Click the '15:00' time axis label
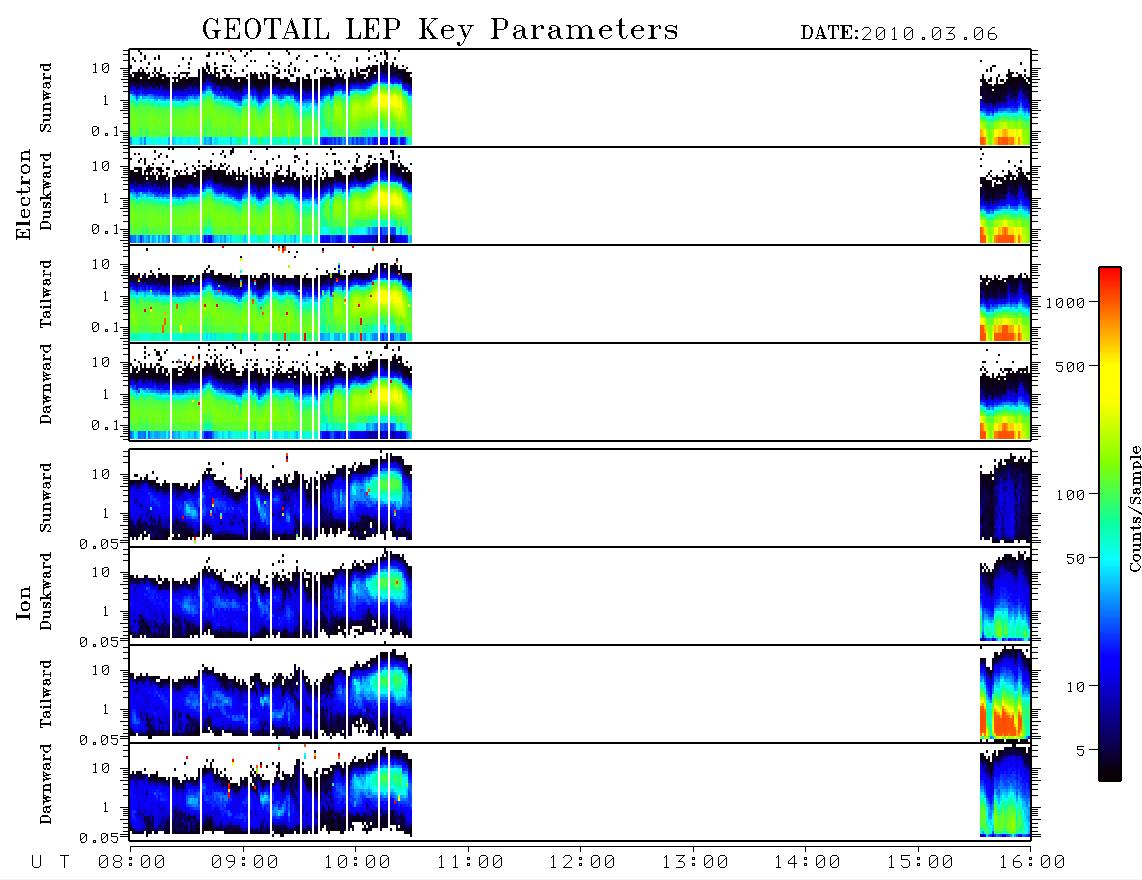The height and width of the screenshot is (880, 1142). pos(920,863)
